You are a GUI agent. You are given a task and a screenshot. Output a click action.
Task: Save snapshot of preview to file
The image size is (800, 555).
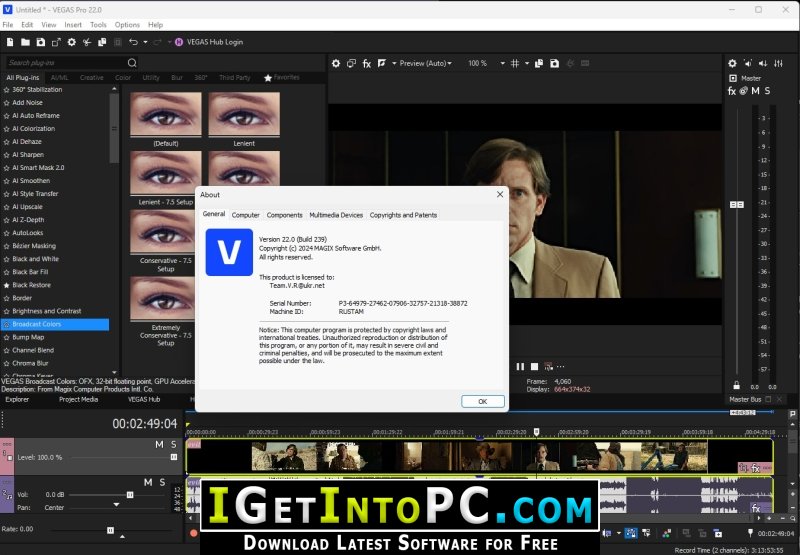pyautogui.click(x=555, y=63)
